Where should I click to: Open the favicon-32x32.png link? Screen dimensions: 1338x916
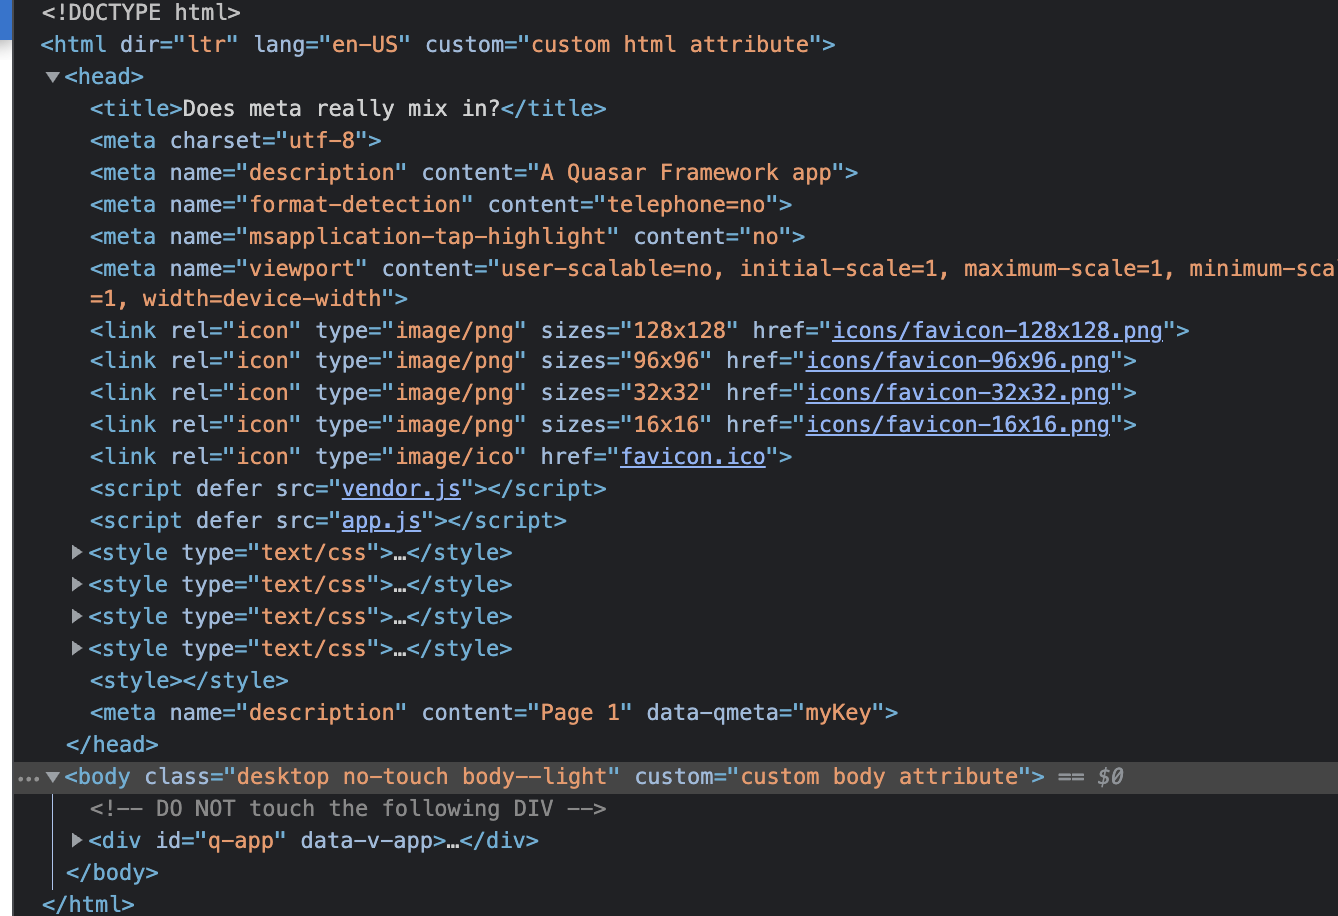pyautogui.click(x=958, y=393)
